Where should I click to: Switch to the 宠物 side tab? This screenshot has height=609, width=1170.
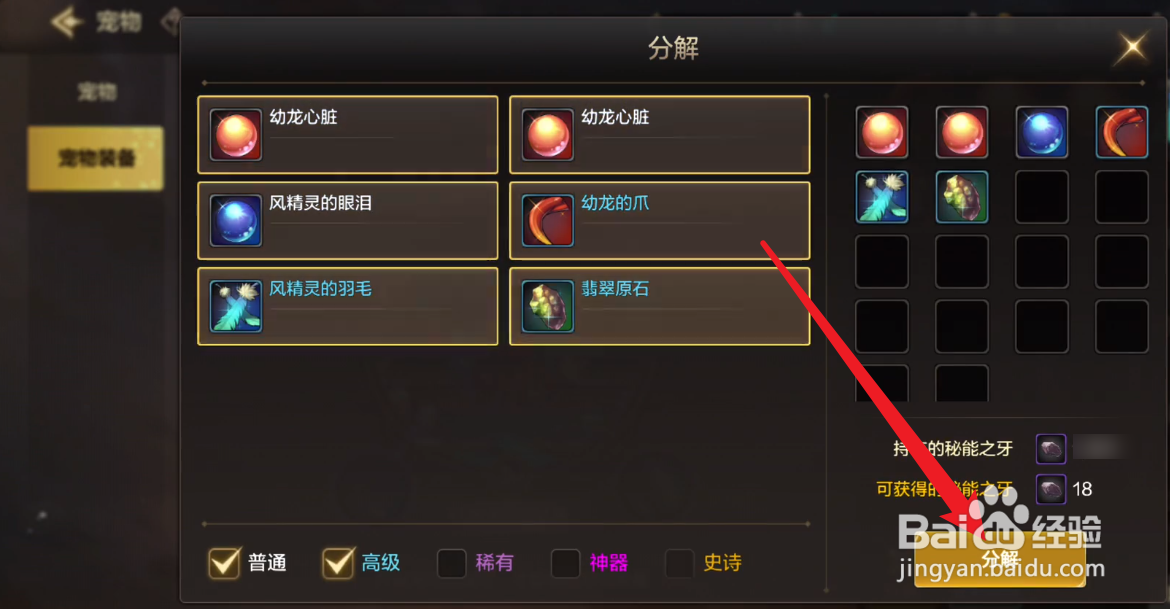(x=96, y=92)
